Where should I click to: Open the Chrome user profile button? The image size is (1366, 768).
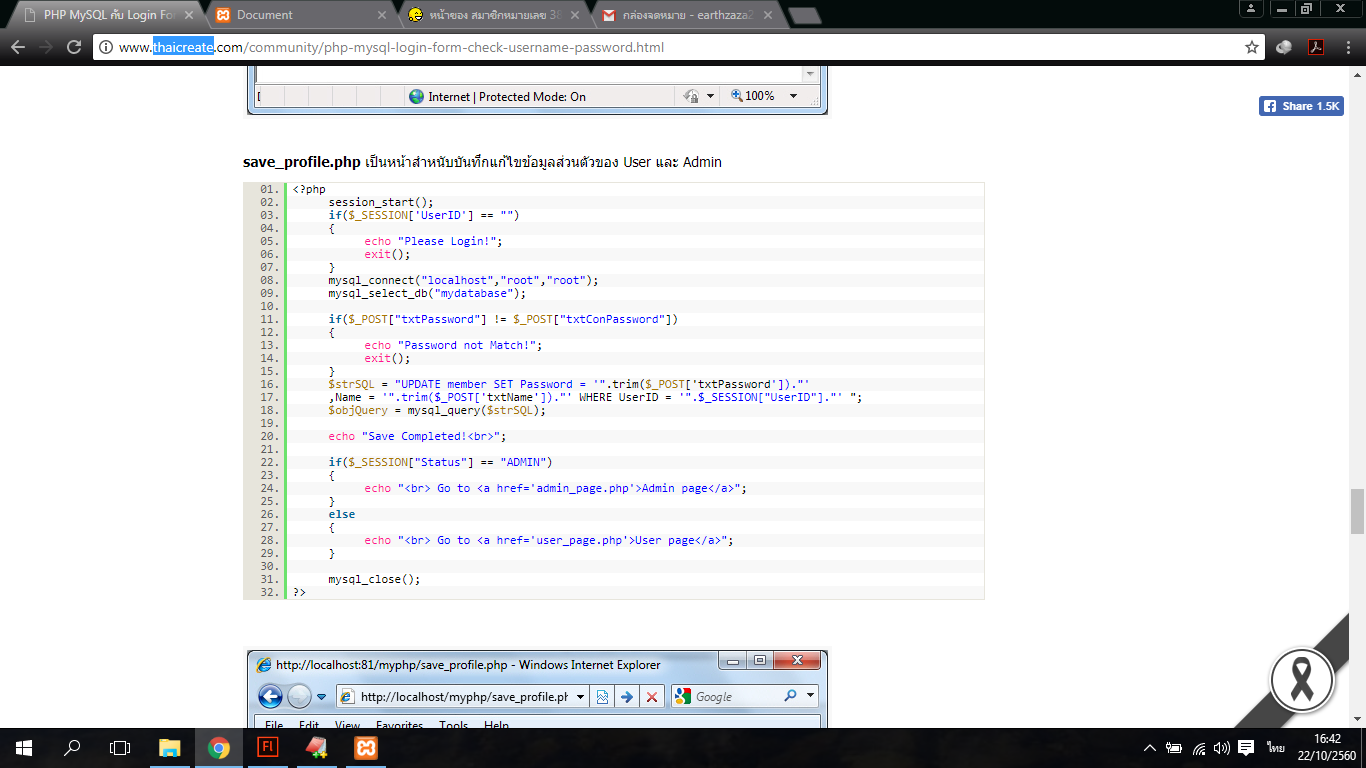pyautogui.click(x=1251, y=9)
